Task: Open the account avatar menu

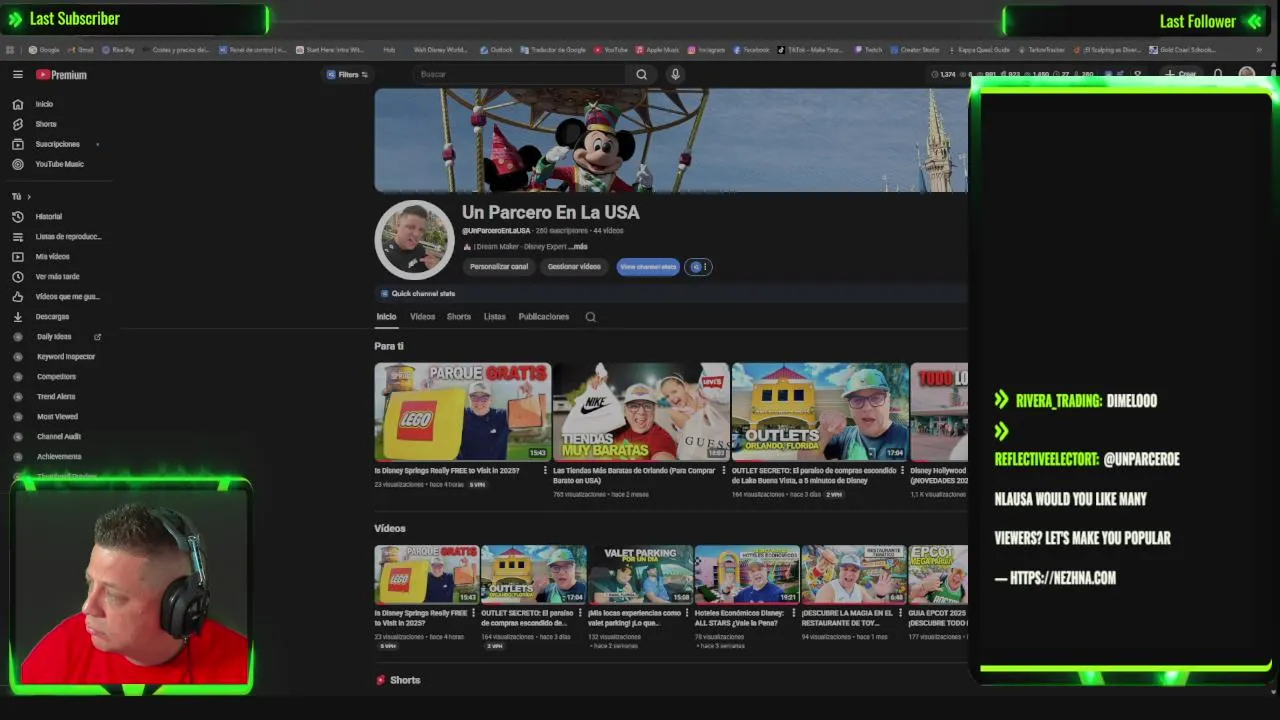Action: coord(1246,74)
